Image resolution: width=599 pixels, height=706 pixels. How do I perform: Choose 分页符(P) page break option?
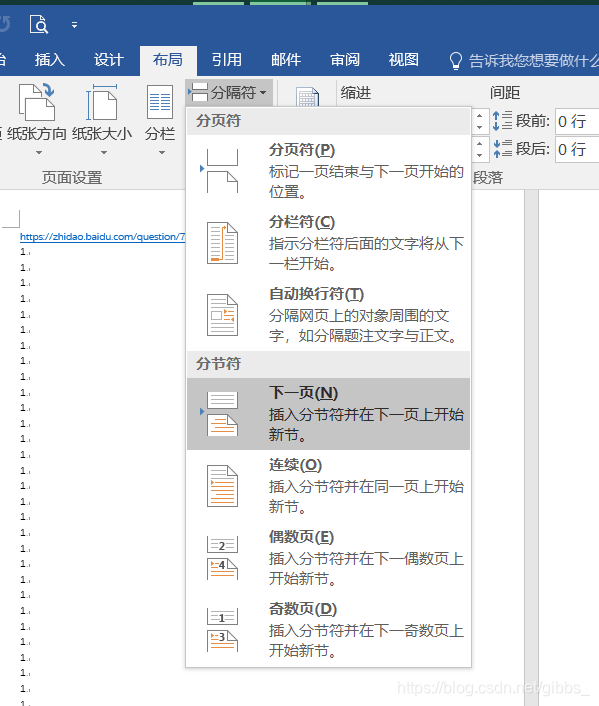(x=328, y=171)
